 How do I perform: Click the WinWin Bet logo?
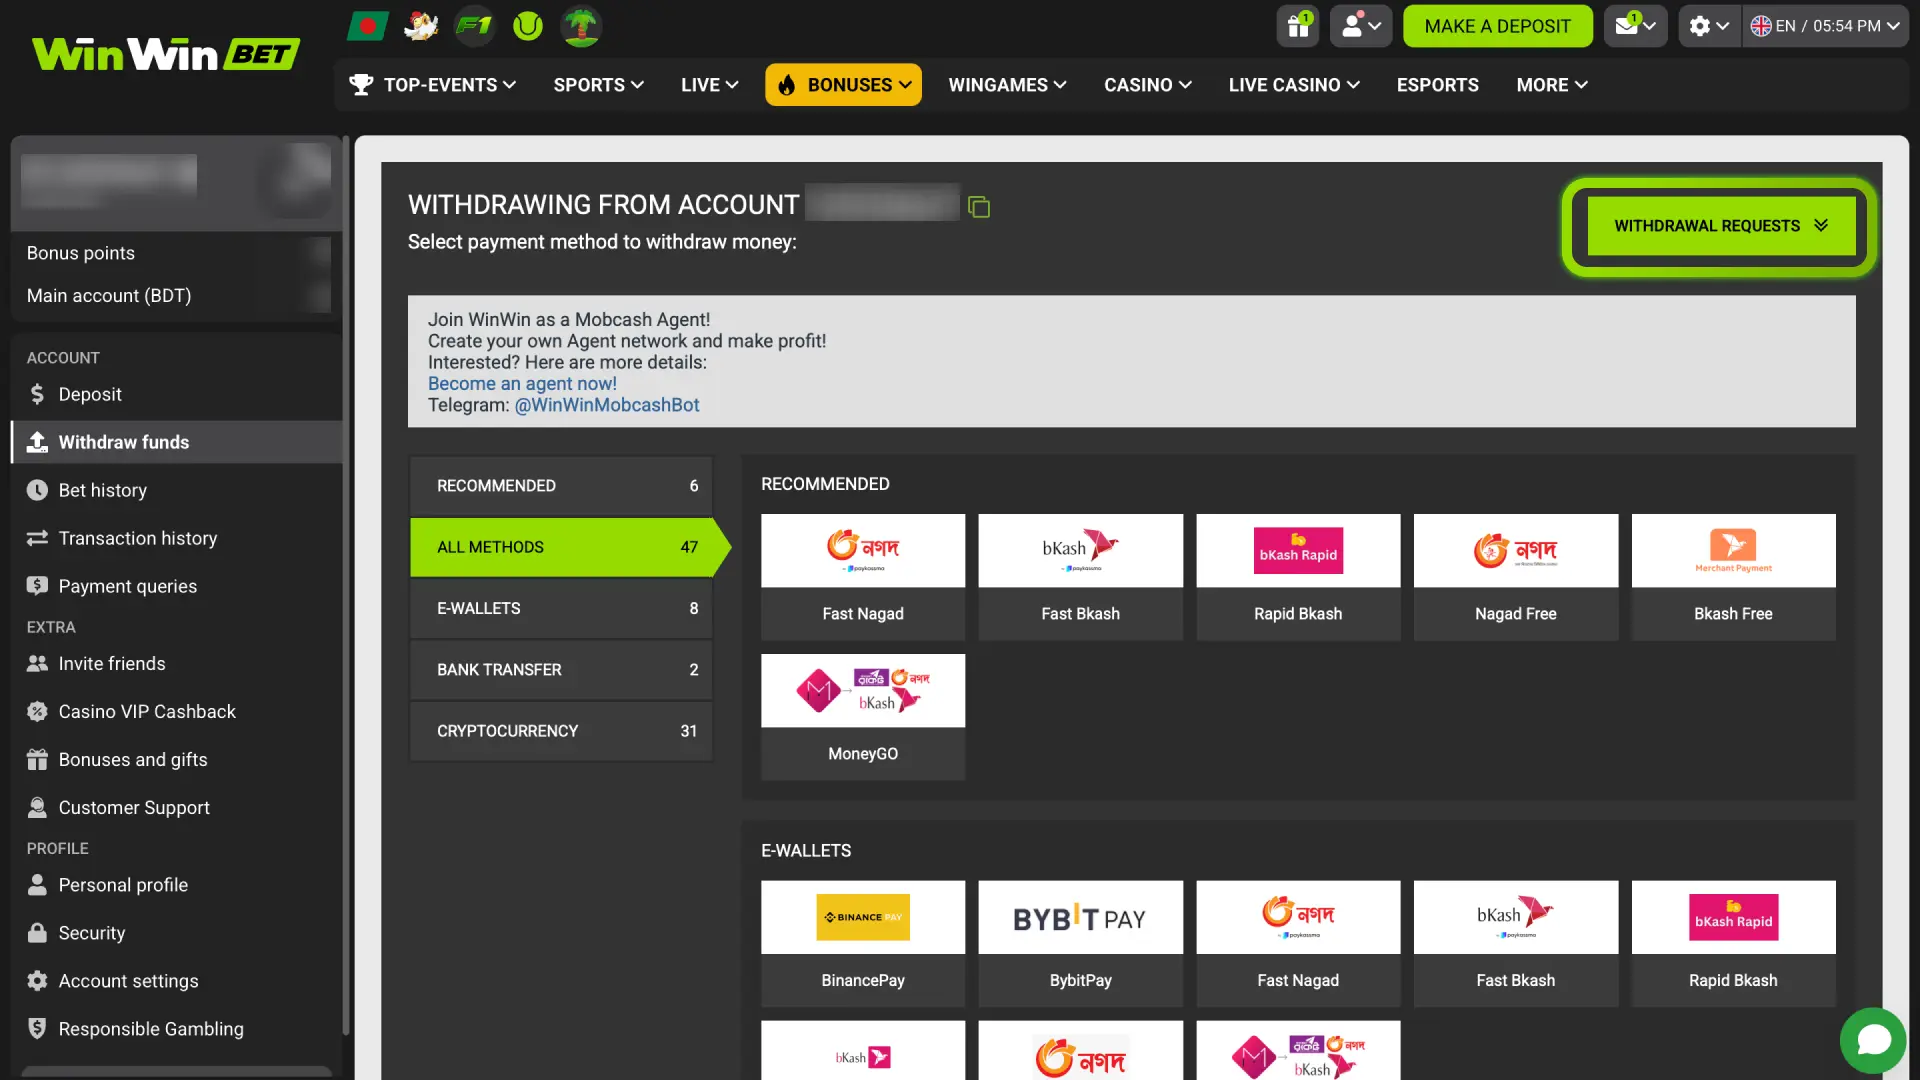coord(165,54)
